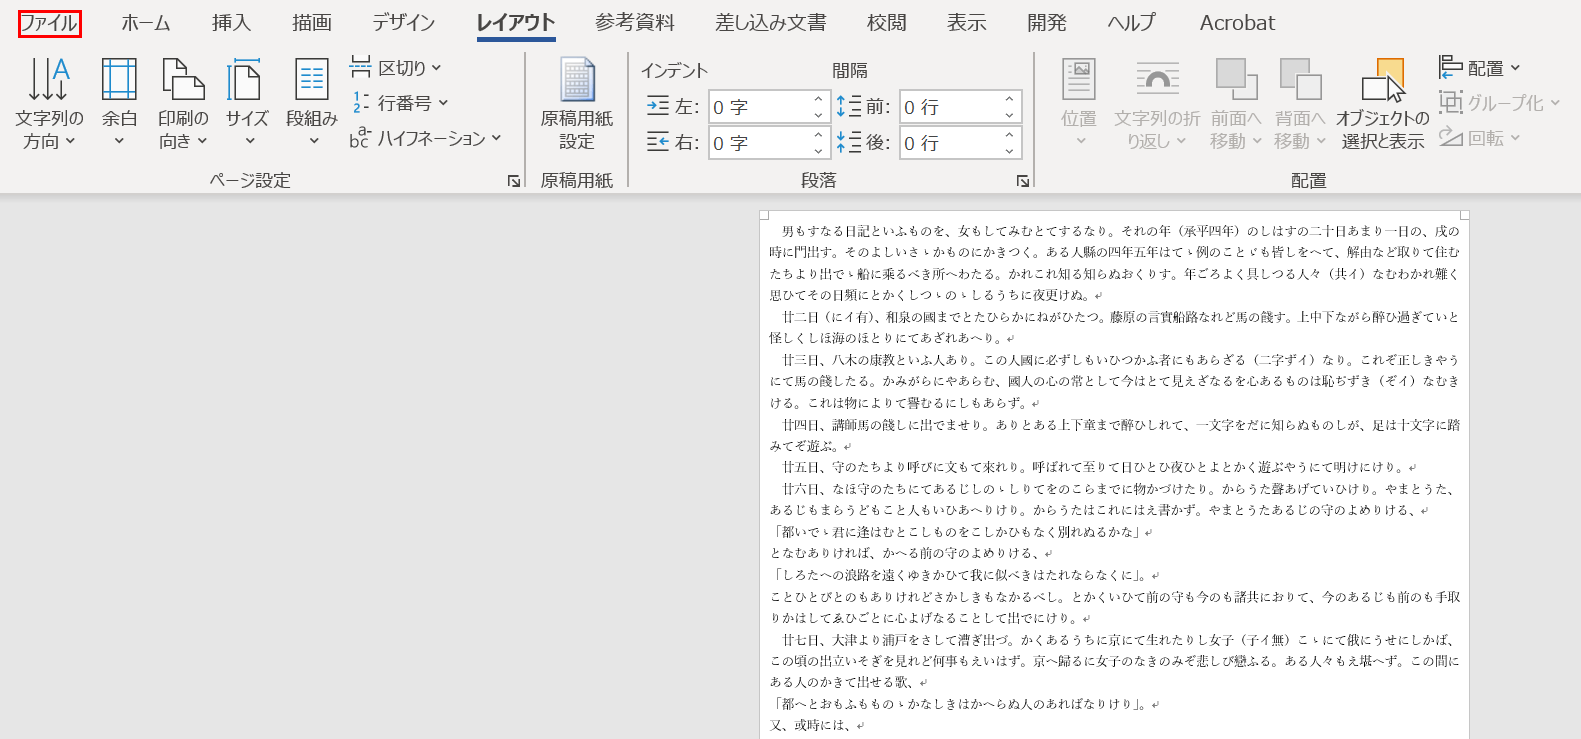Click the 段組み columns icon
The width and height of the screenshot is (1581, 739).
[x=312, y=80]
